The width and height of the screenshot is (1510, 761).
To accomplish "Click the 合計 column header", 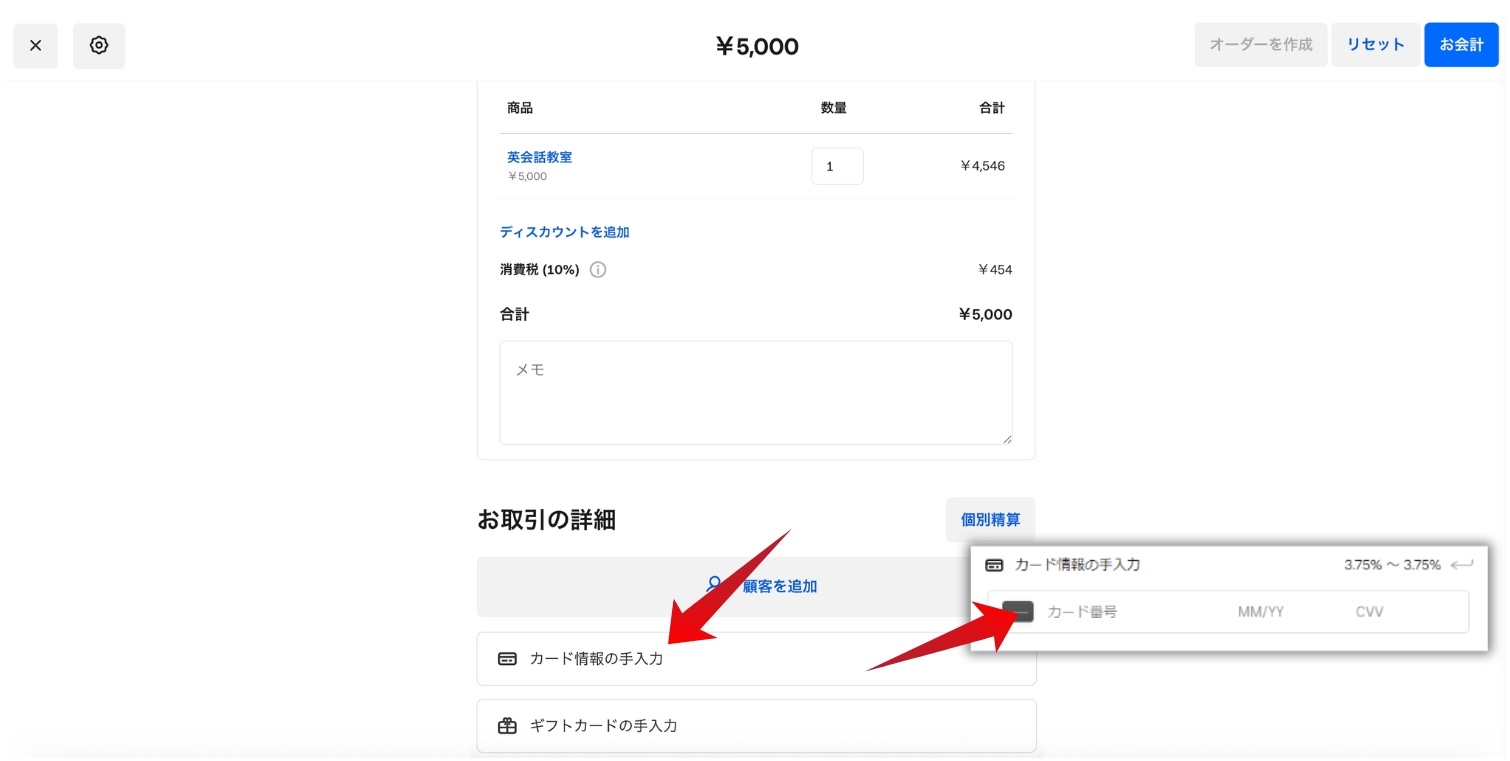I will (x=992, y=108).
